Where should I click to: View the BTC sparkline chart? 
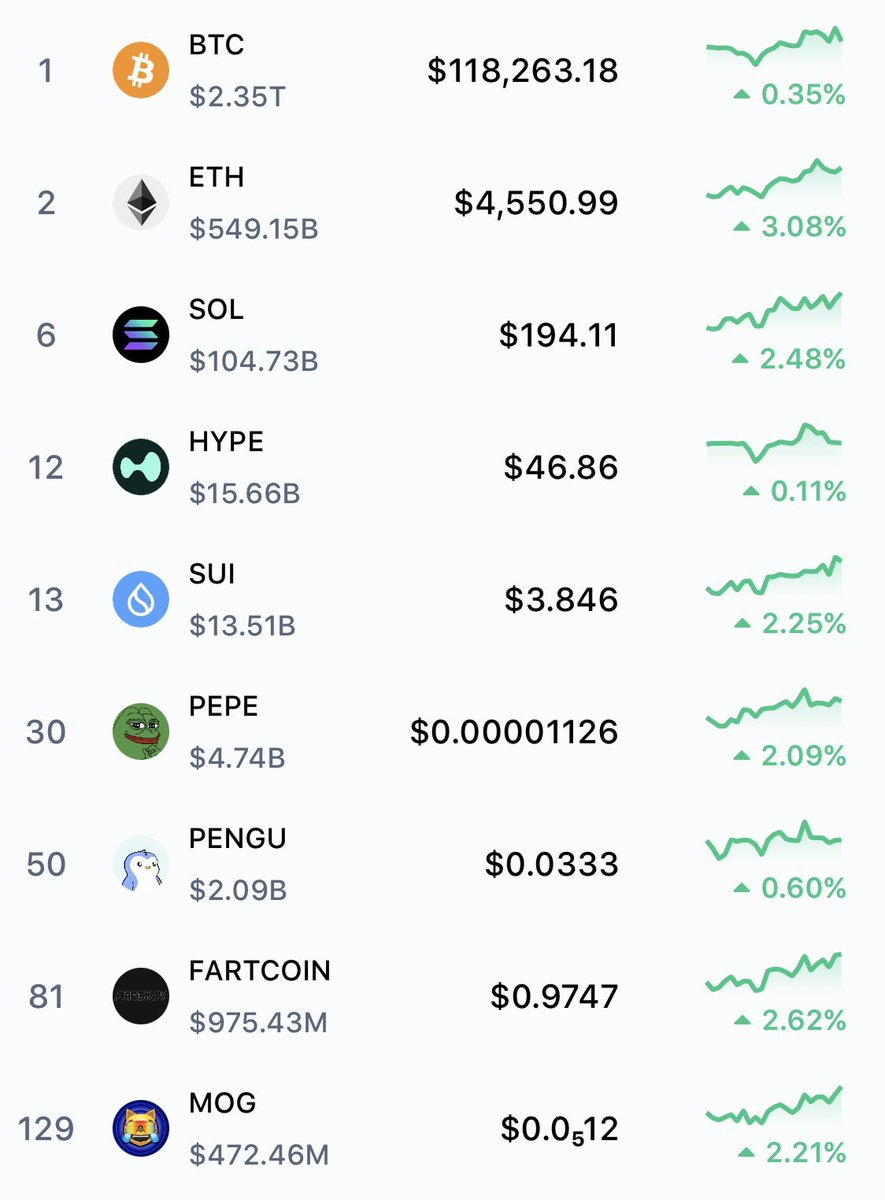click(775, 47)
